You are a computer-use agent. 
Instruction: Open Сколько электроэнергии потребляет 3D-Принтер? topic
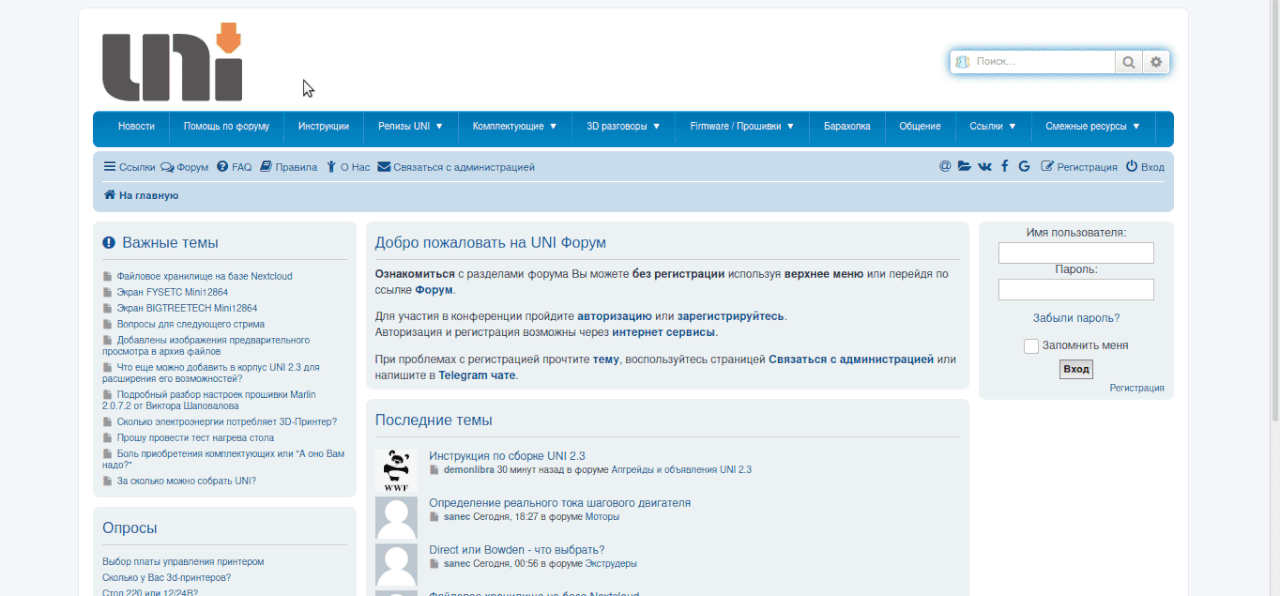point(227,422)
